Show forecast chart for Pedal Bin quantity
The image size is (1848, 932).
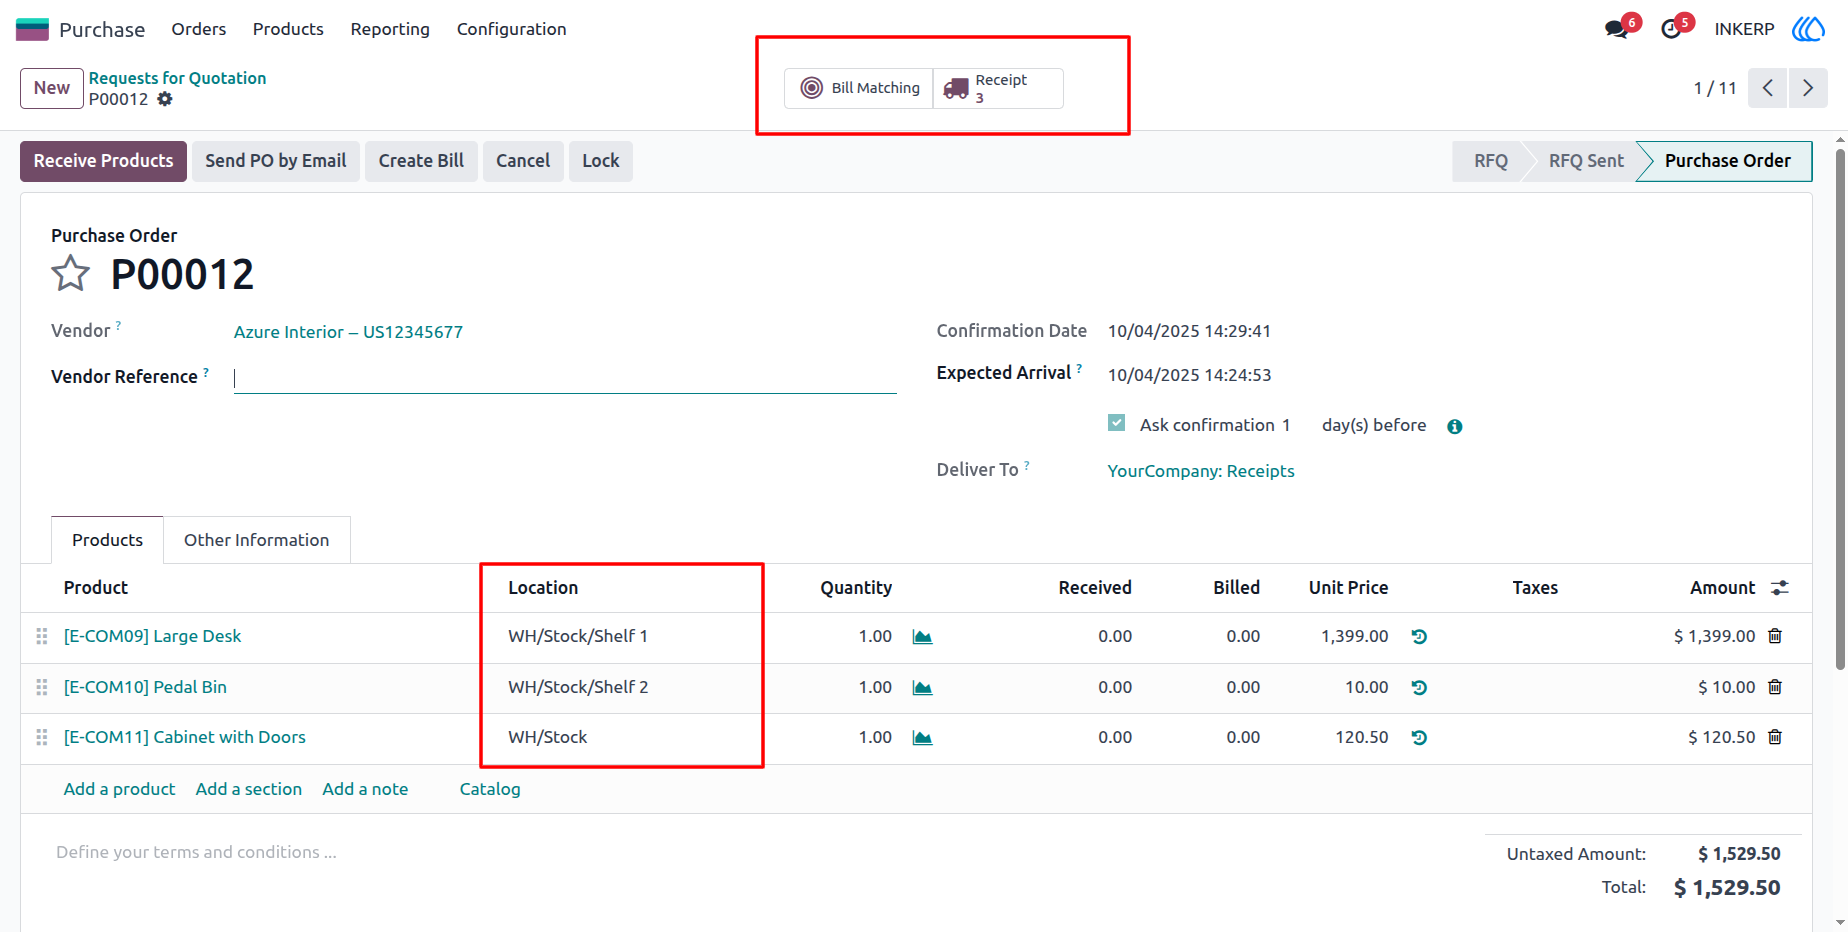[x=922, y=688]
